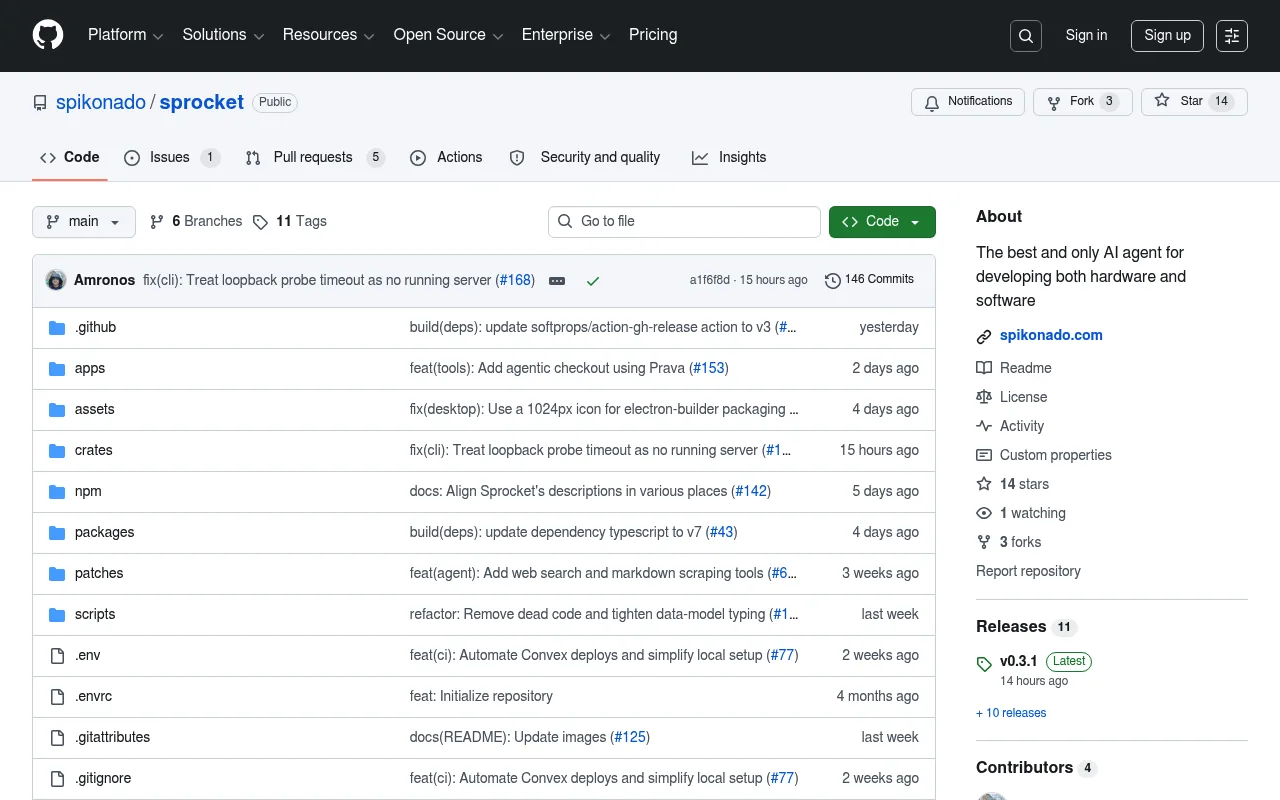Click the link icon beside spikonado.com
Image resolution: width=1280 pixels, height=800 pixels.
point(984,337)
